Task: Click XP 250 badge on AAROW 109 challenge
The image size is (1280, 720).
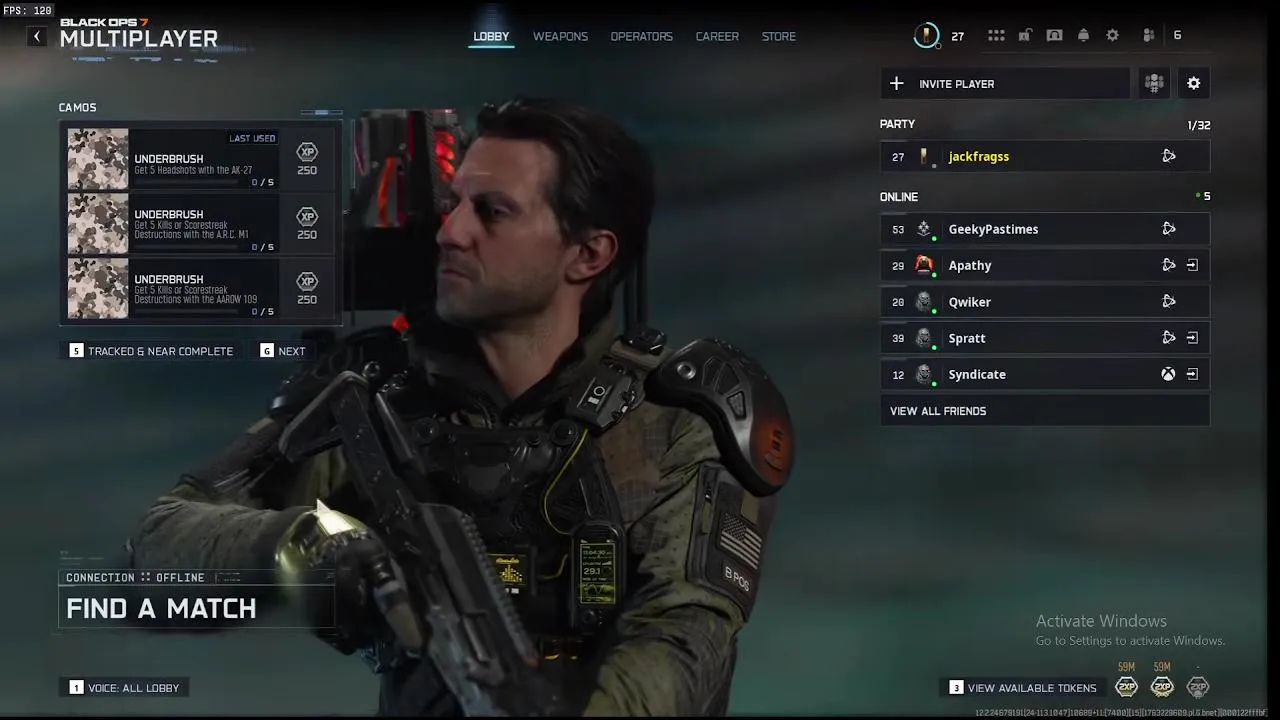Action: click(307, 289)
